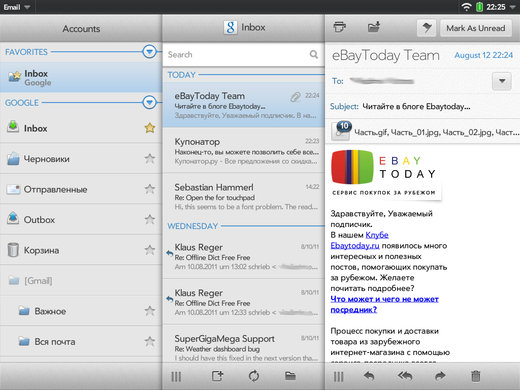Open Klaus Reger message from 12:33
520x390 pixels.
tap(244, 302)
